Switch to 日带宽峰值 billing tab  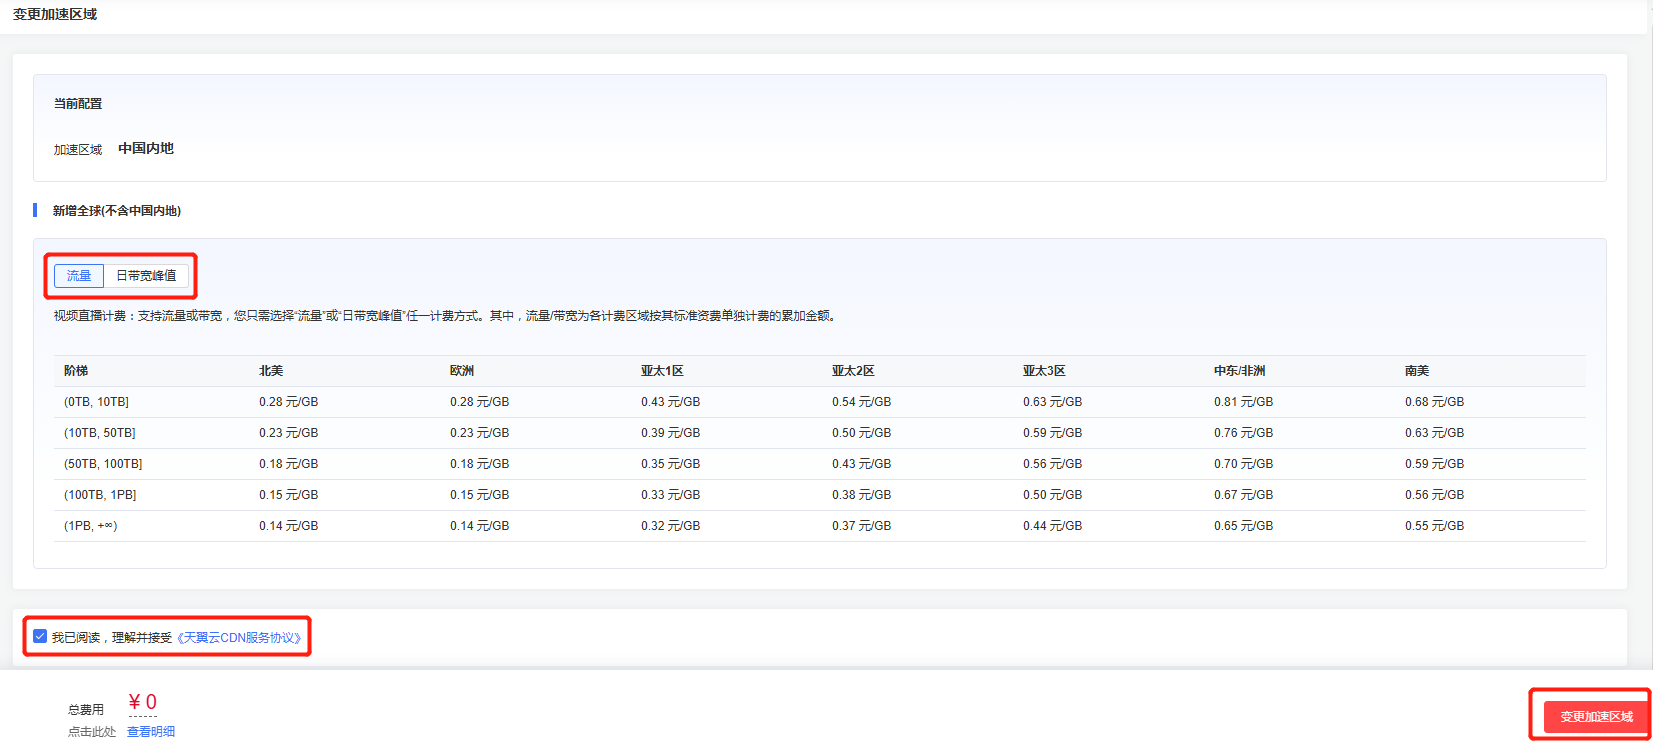tap(146, 276)
